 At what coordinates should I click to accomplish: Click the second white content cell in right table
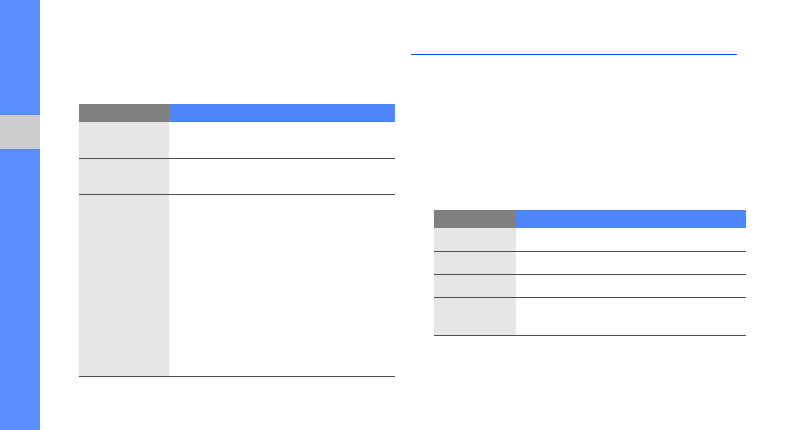click(631, 263)
